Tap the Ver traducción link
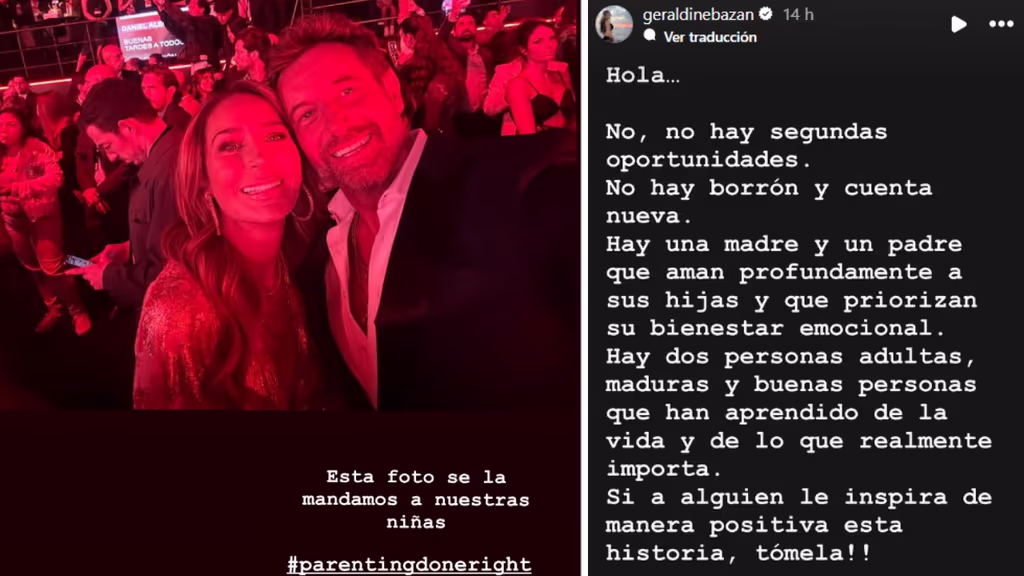1024x576 pixels. [710, 37]
